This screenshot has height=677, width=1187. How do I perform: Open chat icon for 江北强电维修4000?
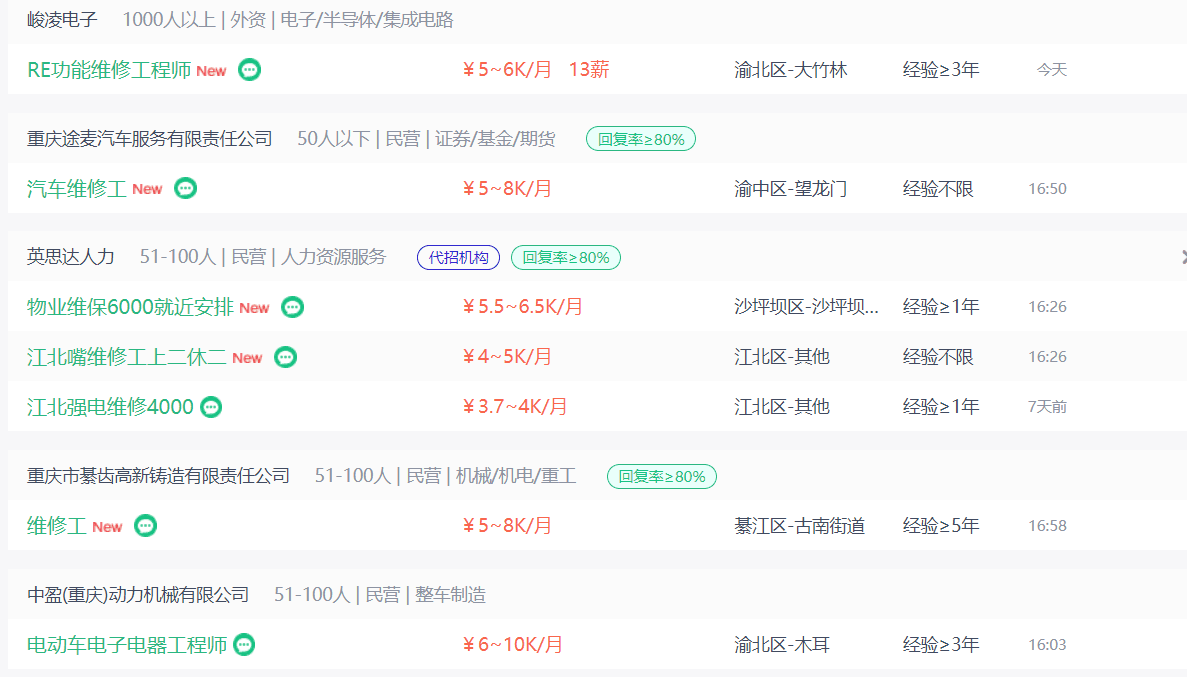tap(211, 407)
